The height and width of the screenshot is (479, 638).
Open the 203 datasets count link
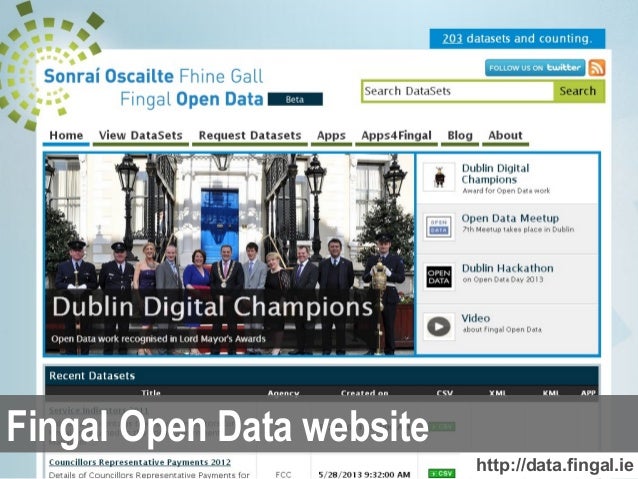coord(452,39)
